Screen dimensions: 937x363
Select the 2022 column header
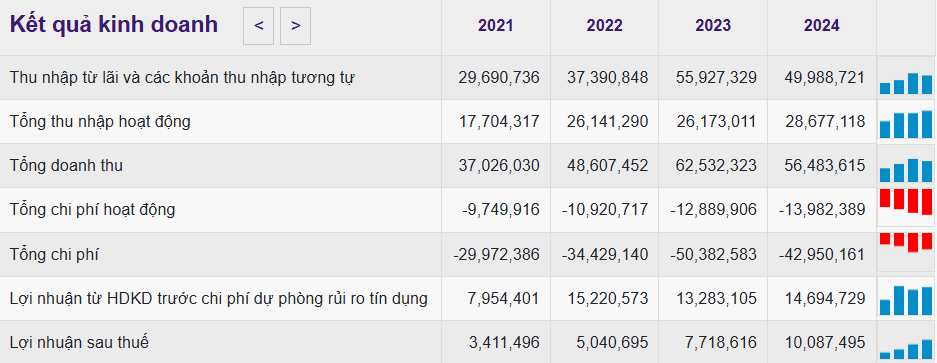pos(604,26)
